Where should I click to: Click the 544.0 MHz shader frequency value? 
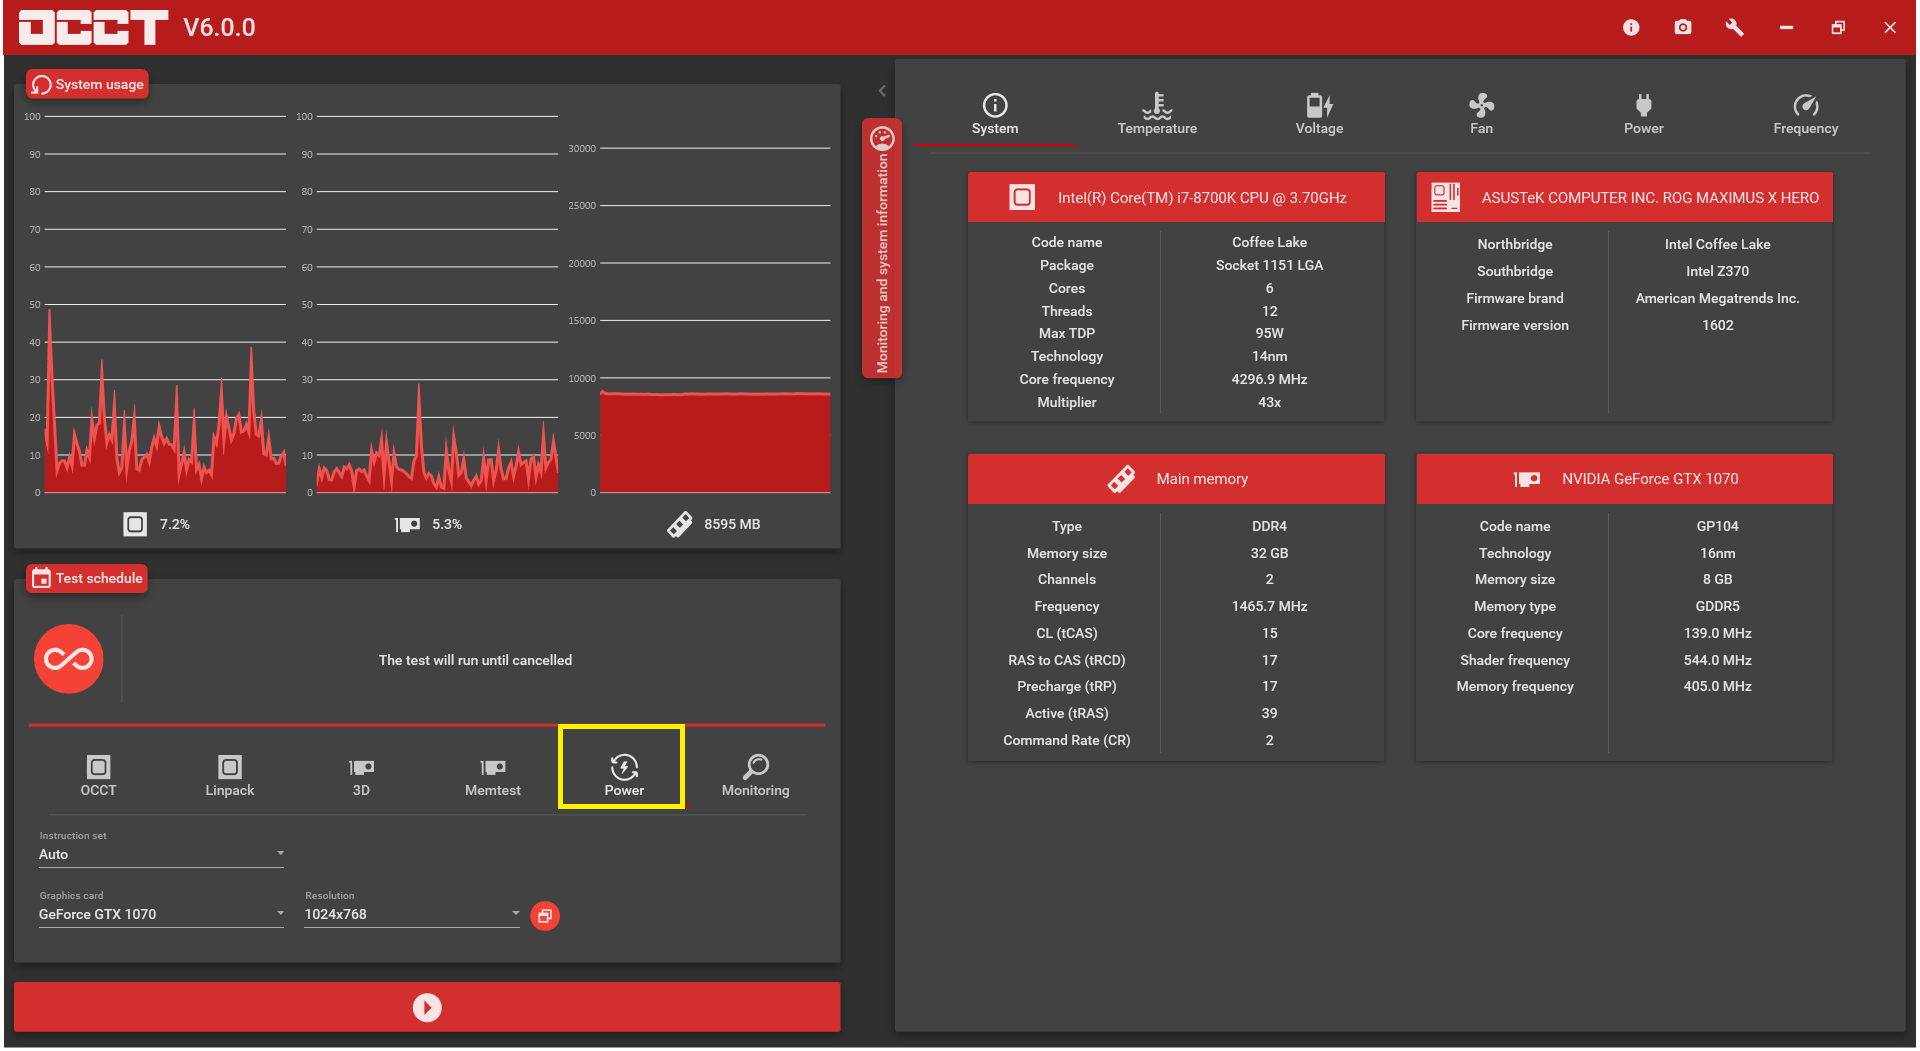1717,660
